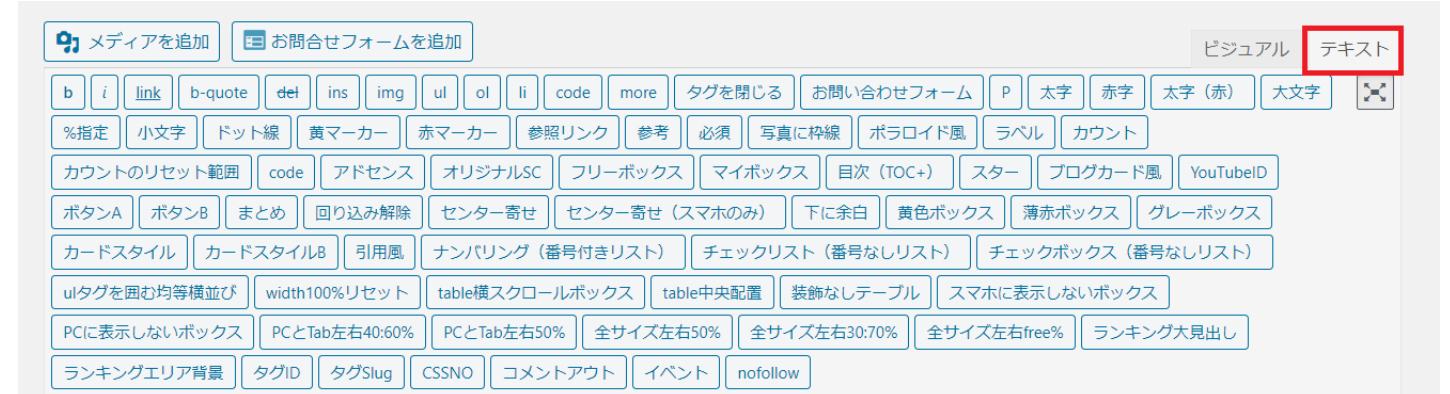The height and width of the screenshot is (394, 1450).
Task: Insert a link quicktag
Action: 148,93
